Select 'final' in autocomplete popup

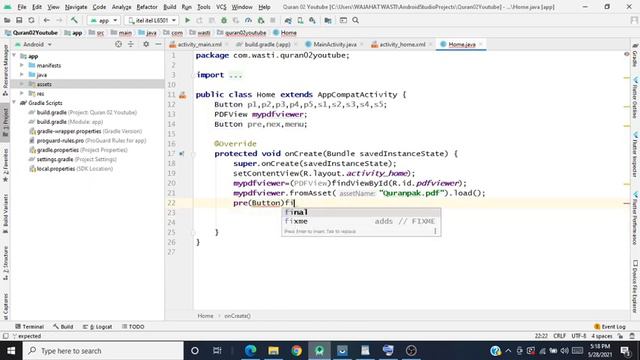(361, 212)
